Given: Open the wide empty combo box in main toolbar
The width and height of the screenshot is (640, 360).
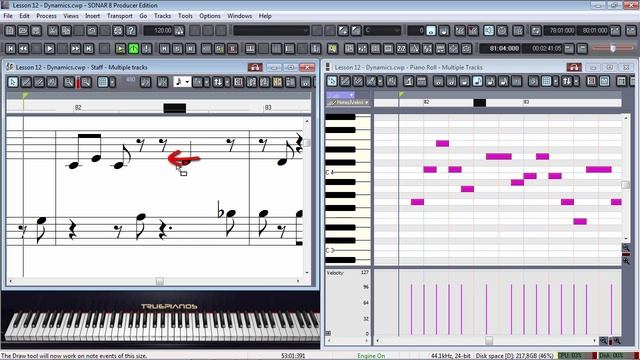Looking at the screenshot, I should click(x=271, y=31).
